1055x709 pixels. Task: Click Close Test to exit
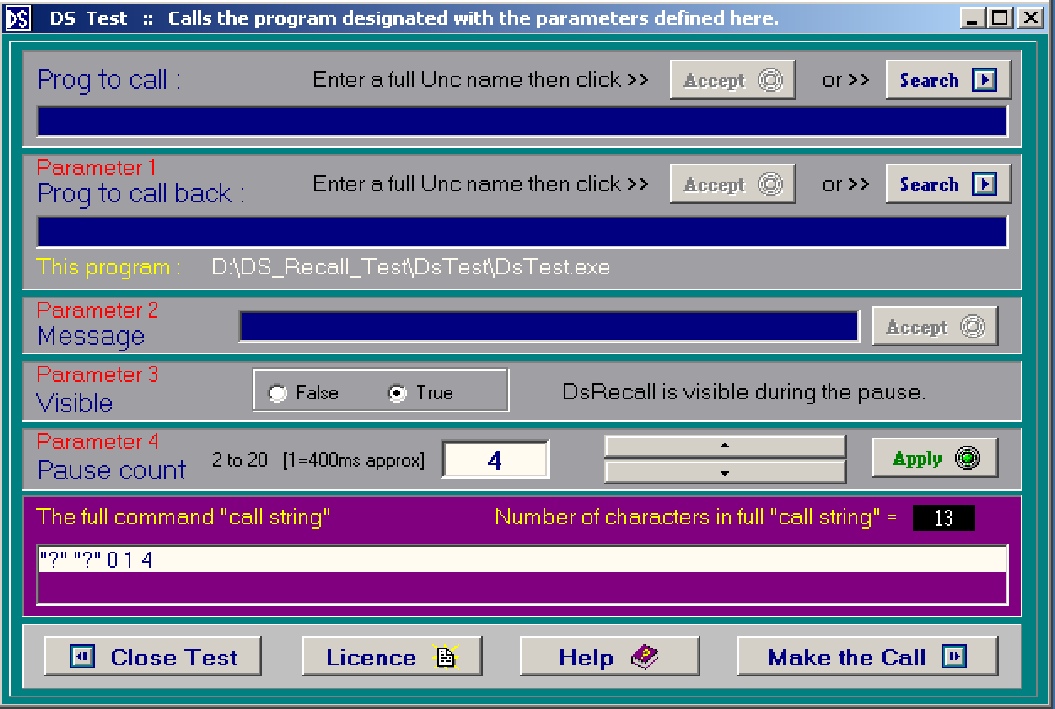[x=152, y=656]
